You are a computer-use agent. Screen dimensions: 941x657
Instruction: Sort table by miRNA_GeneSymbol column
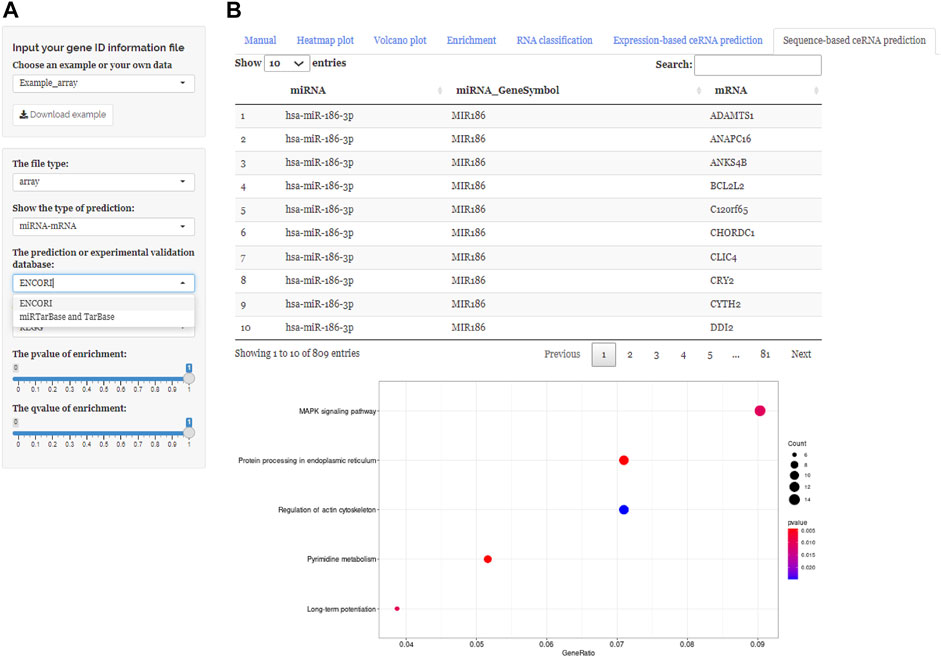576,91
